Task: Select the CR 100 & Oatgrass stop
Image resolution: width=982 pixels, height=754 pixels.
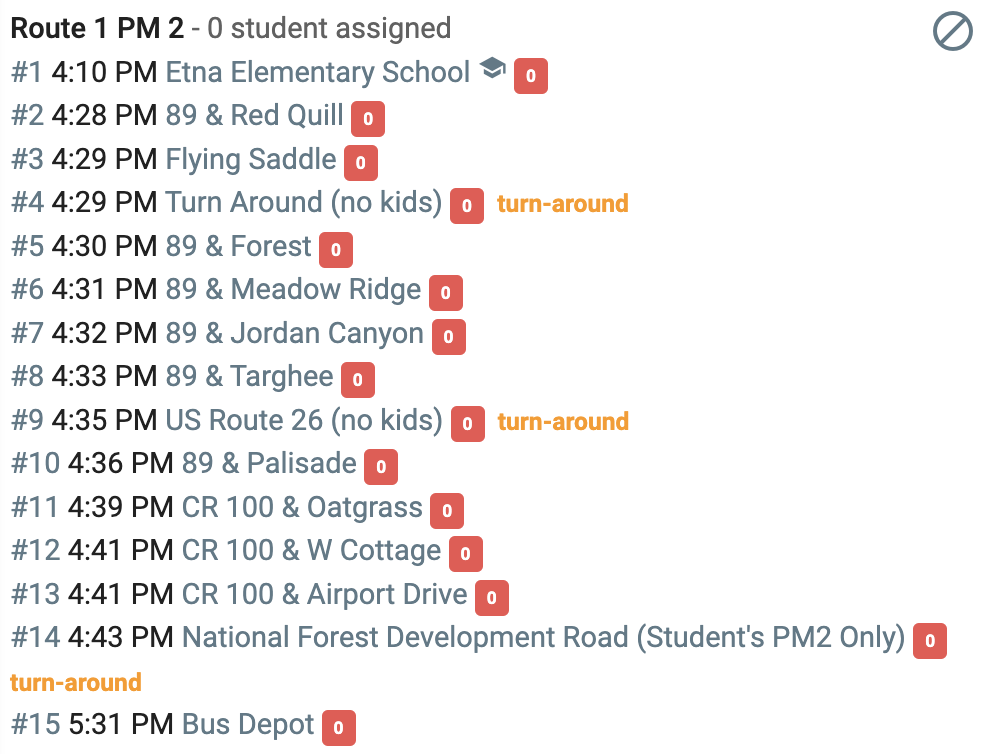Action: (302, 507)
